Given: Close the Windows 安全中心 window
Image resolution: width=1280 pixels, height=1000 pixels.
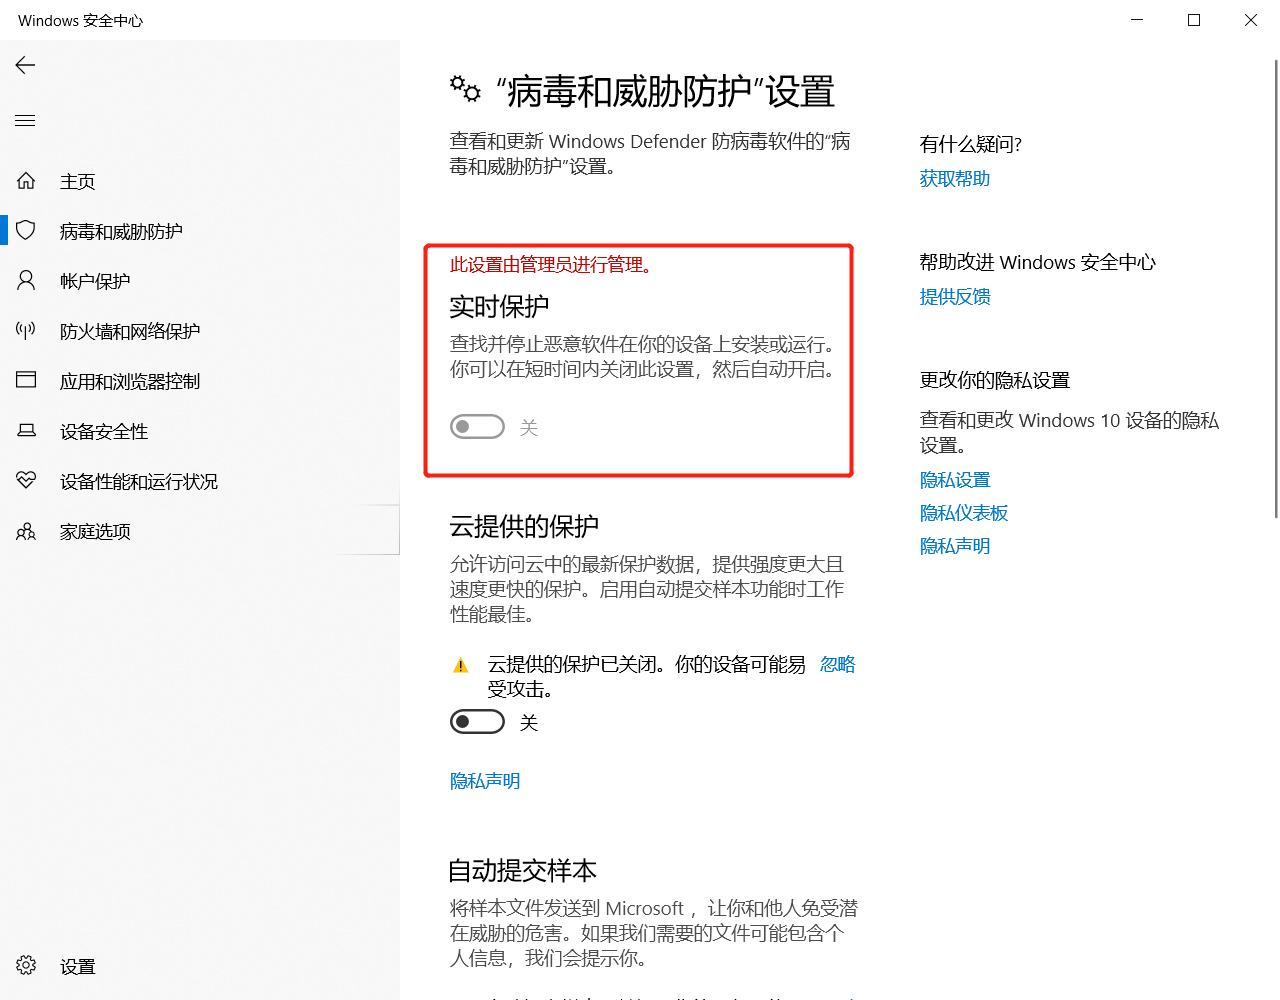Looking at the screenshot, I should pyautogui.click(x=1251, y=20).
